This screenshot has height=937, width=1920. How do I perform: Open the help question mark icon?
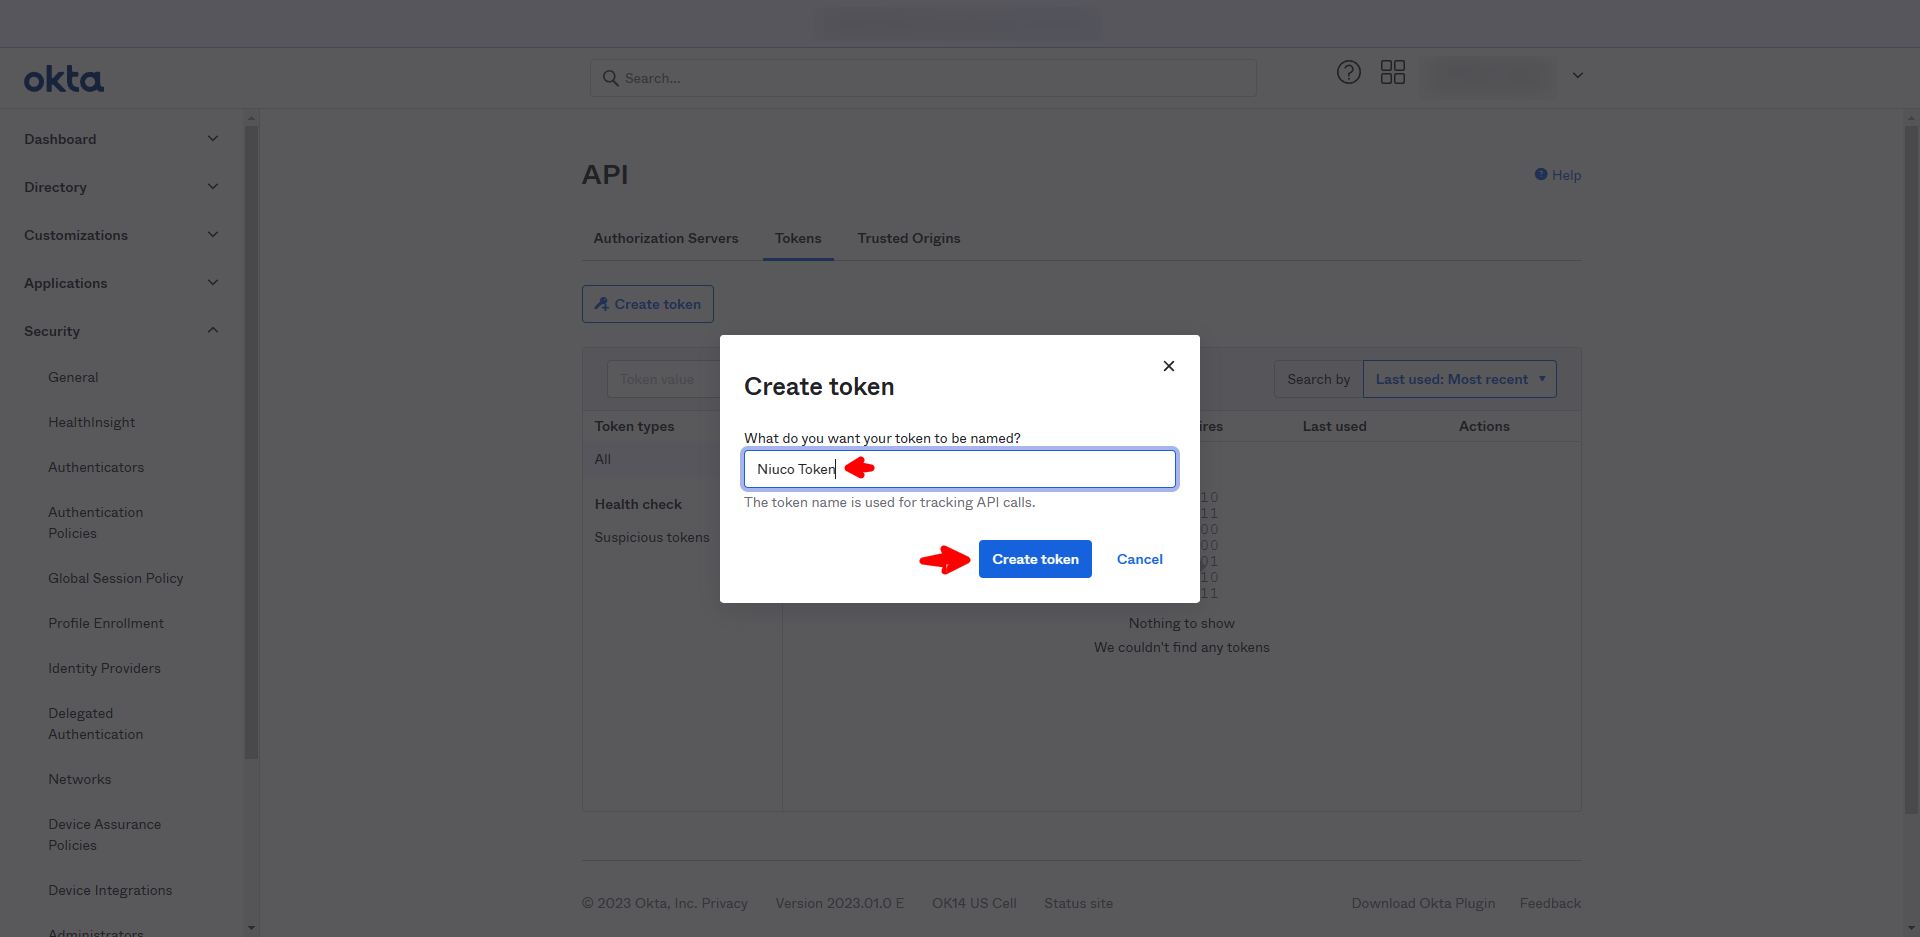pyautogui.click(x=1349, y=72)
